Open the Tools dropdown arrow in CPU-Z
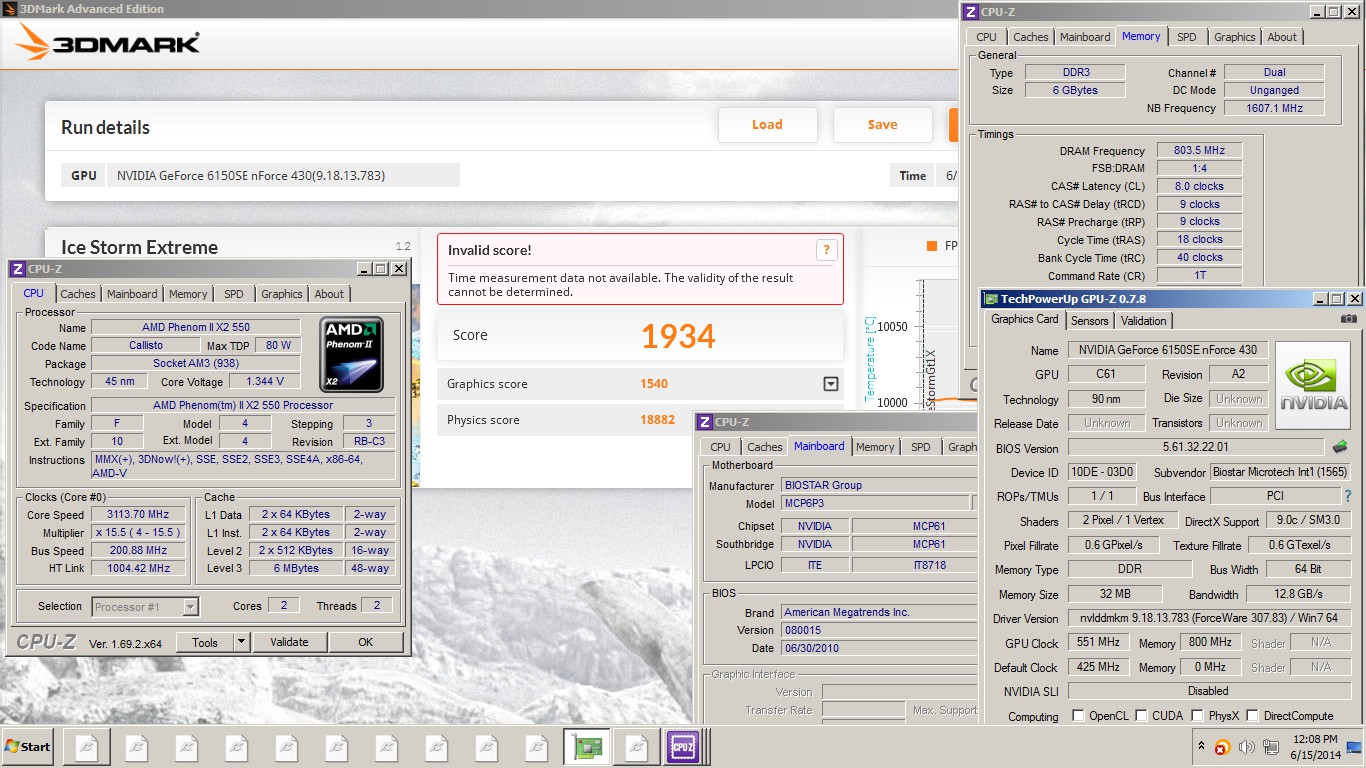 click(x=241, y=643)
